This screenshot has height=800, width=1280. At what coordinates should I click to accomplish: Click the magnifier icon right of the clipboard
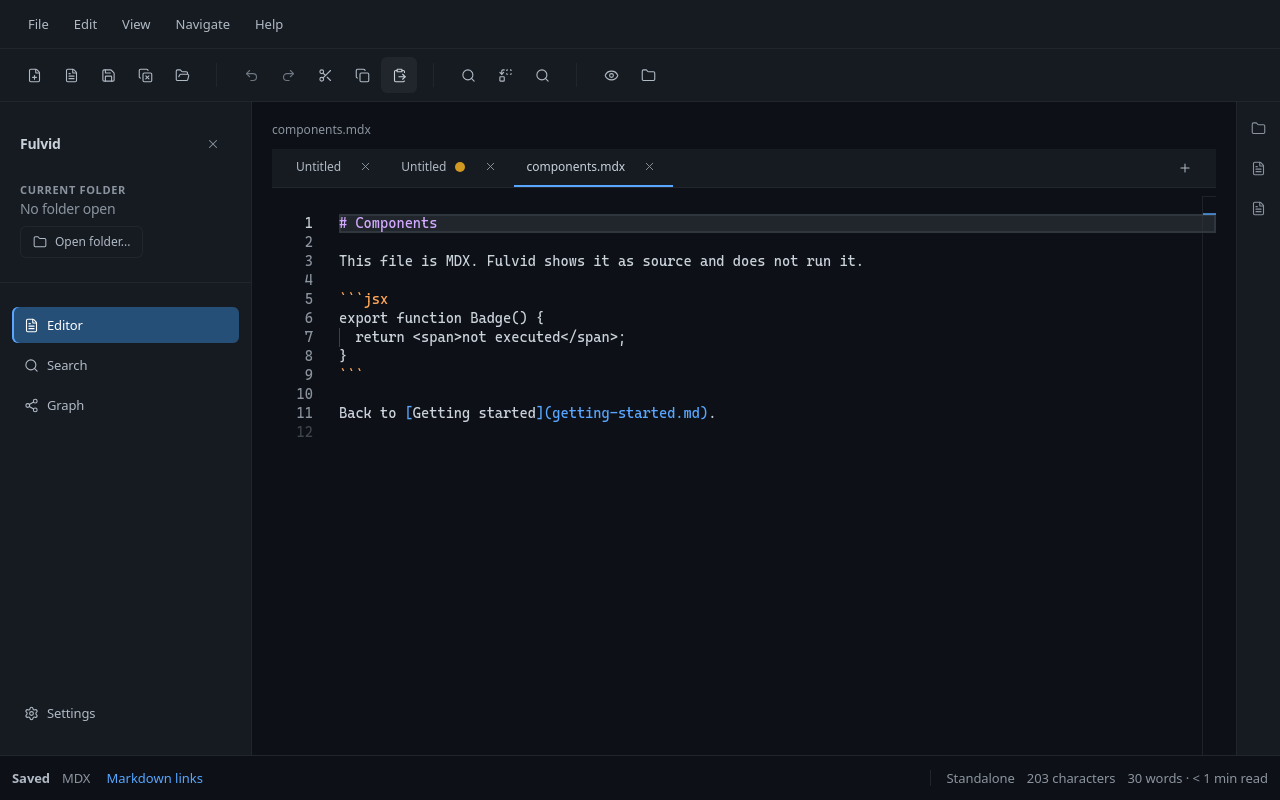468,75
